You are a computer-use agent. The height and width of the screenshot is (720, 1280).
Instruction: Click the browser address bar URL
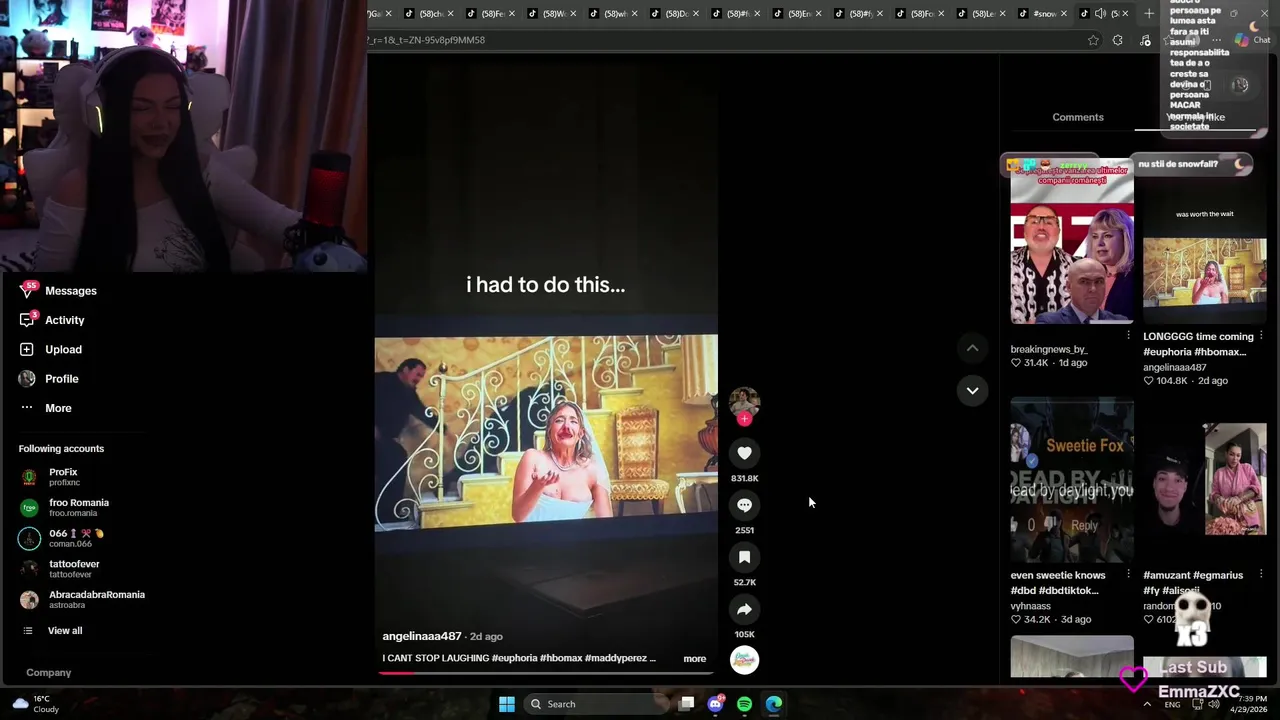pyautogui.click(x=426, y=40)
